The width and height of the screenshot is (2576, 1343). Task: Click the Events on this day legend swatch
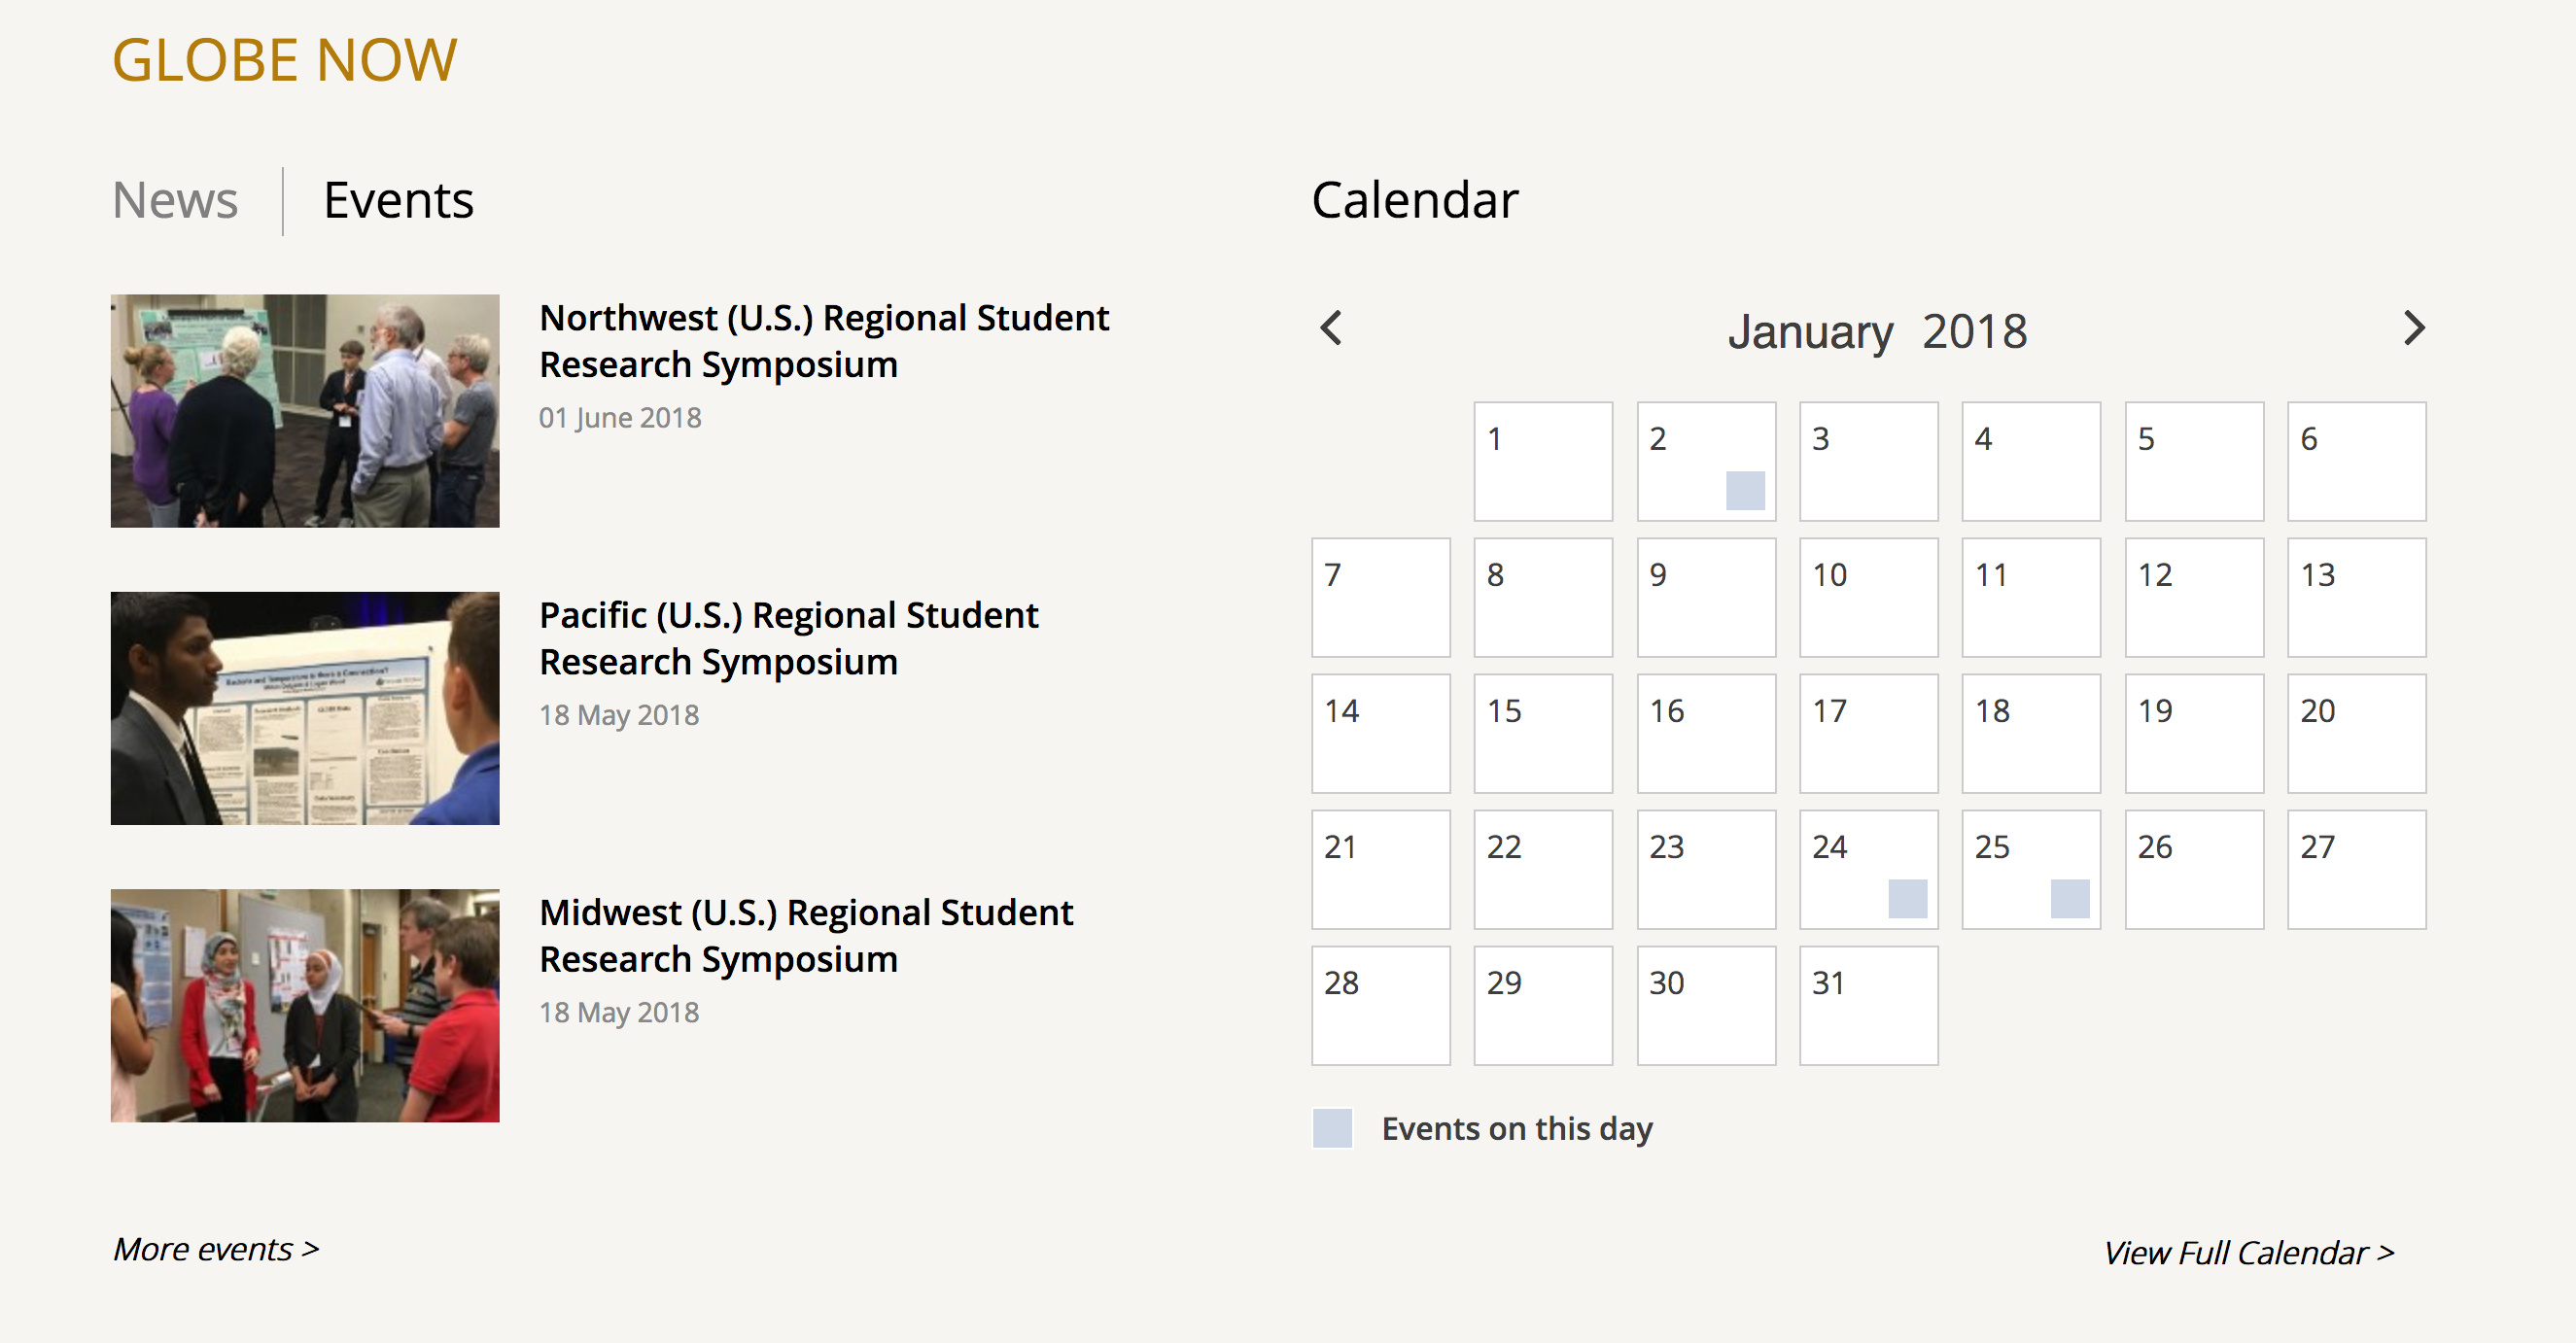(1332, 1128)
